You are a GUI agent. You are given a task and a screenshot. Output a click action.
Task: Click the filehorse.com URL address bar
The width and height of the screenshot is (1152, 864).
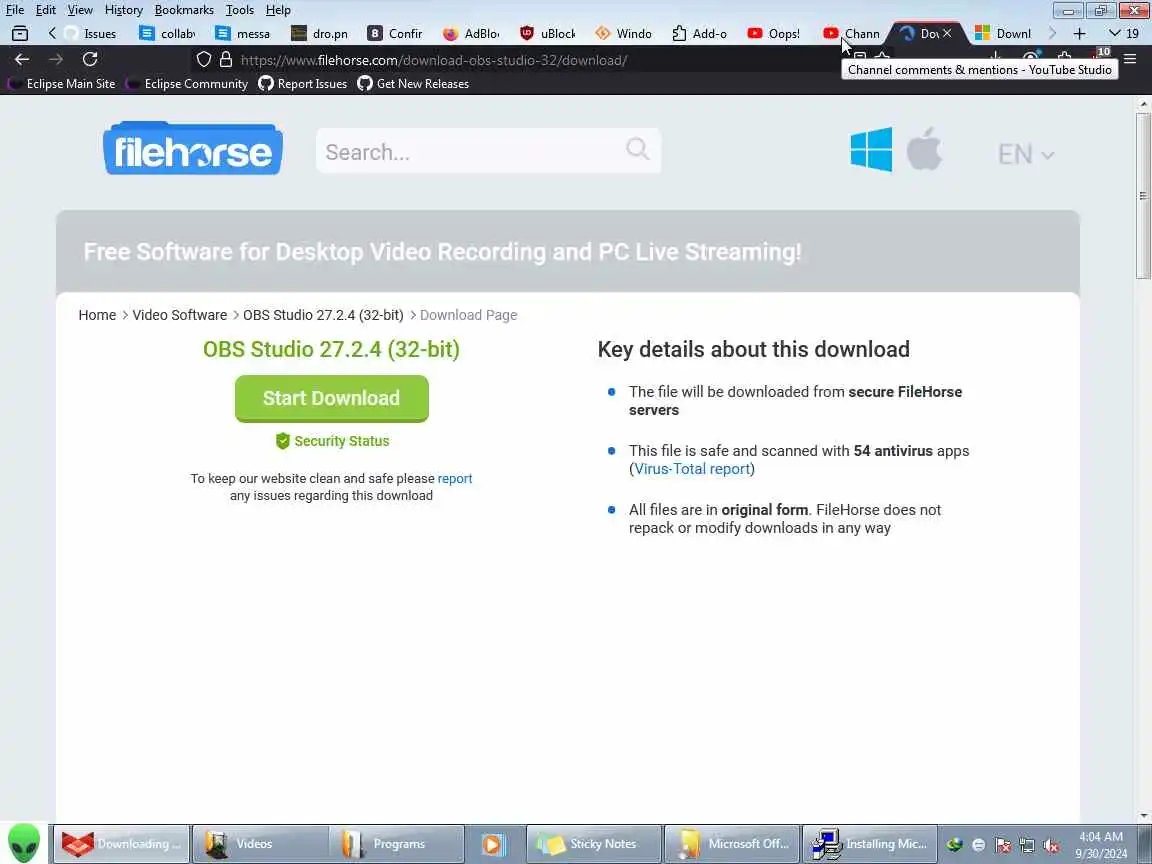coord(433,60)
